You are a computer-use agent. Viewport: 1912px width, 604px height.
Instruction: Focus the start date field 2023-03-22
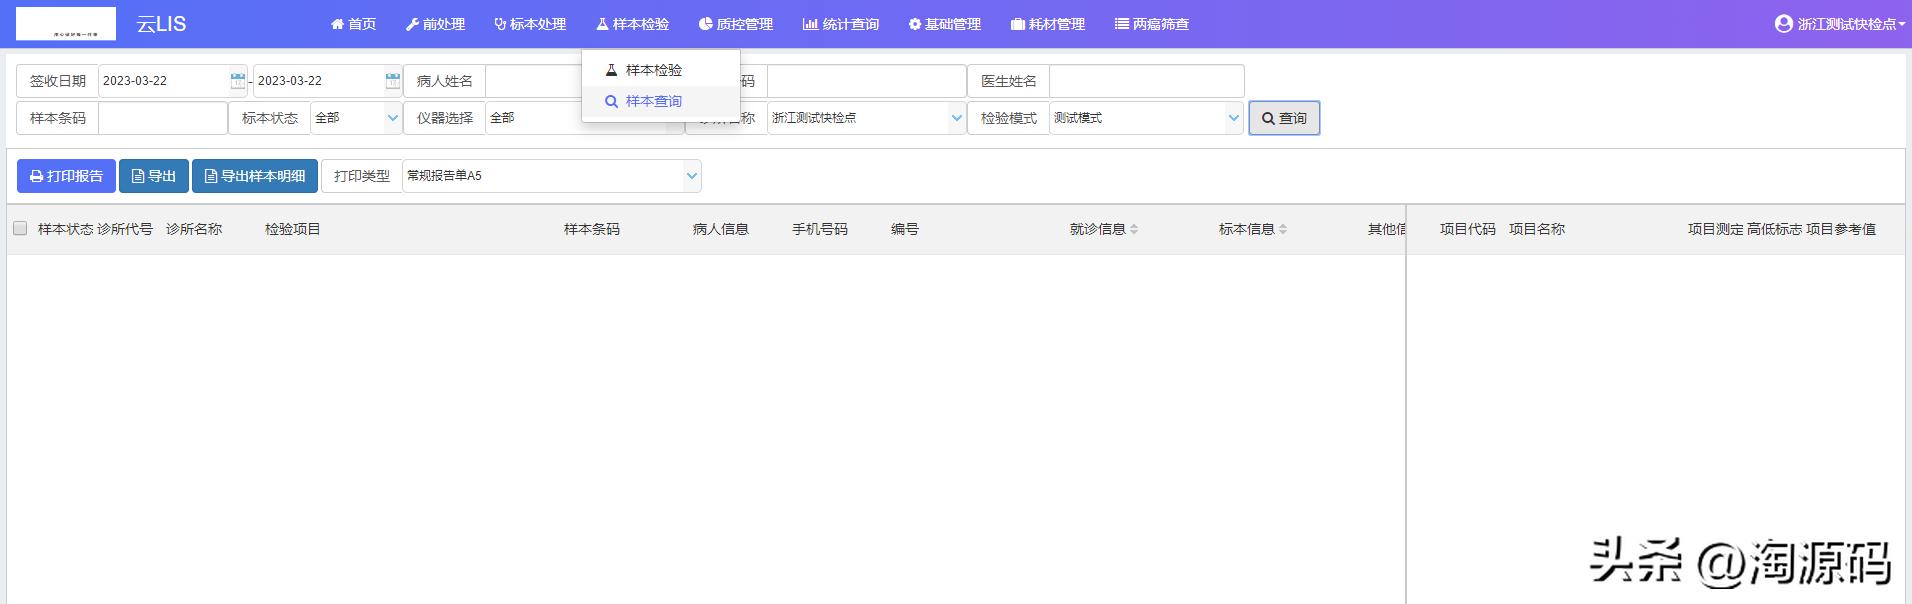click(164, 81)
